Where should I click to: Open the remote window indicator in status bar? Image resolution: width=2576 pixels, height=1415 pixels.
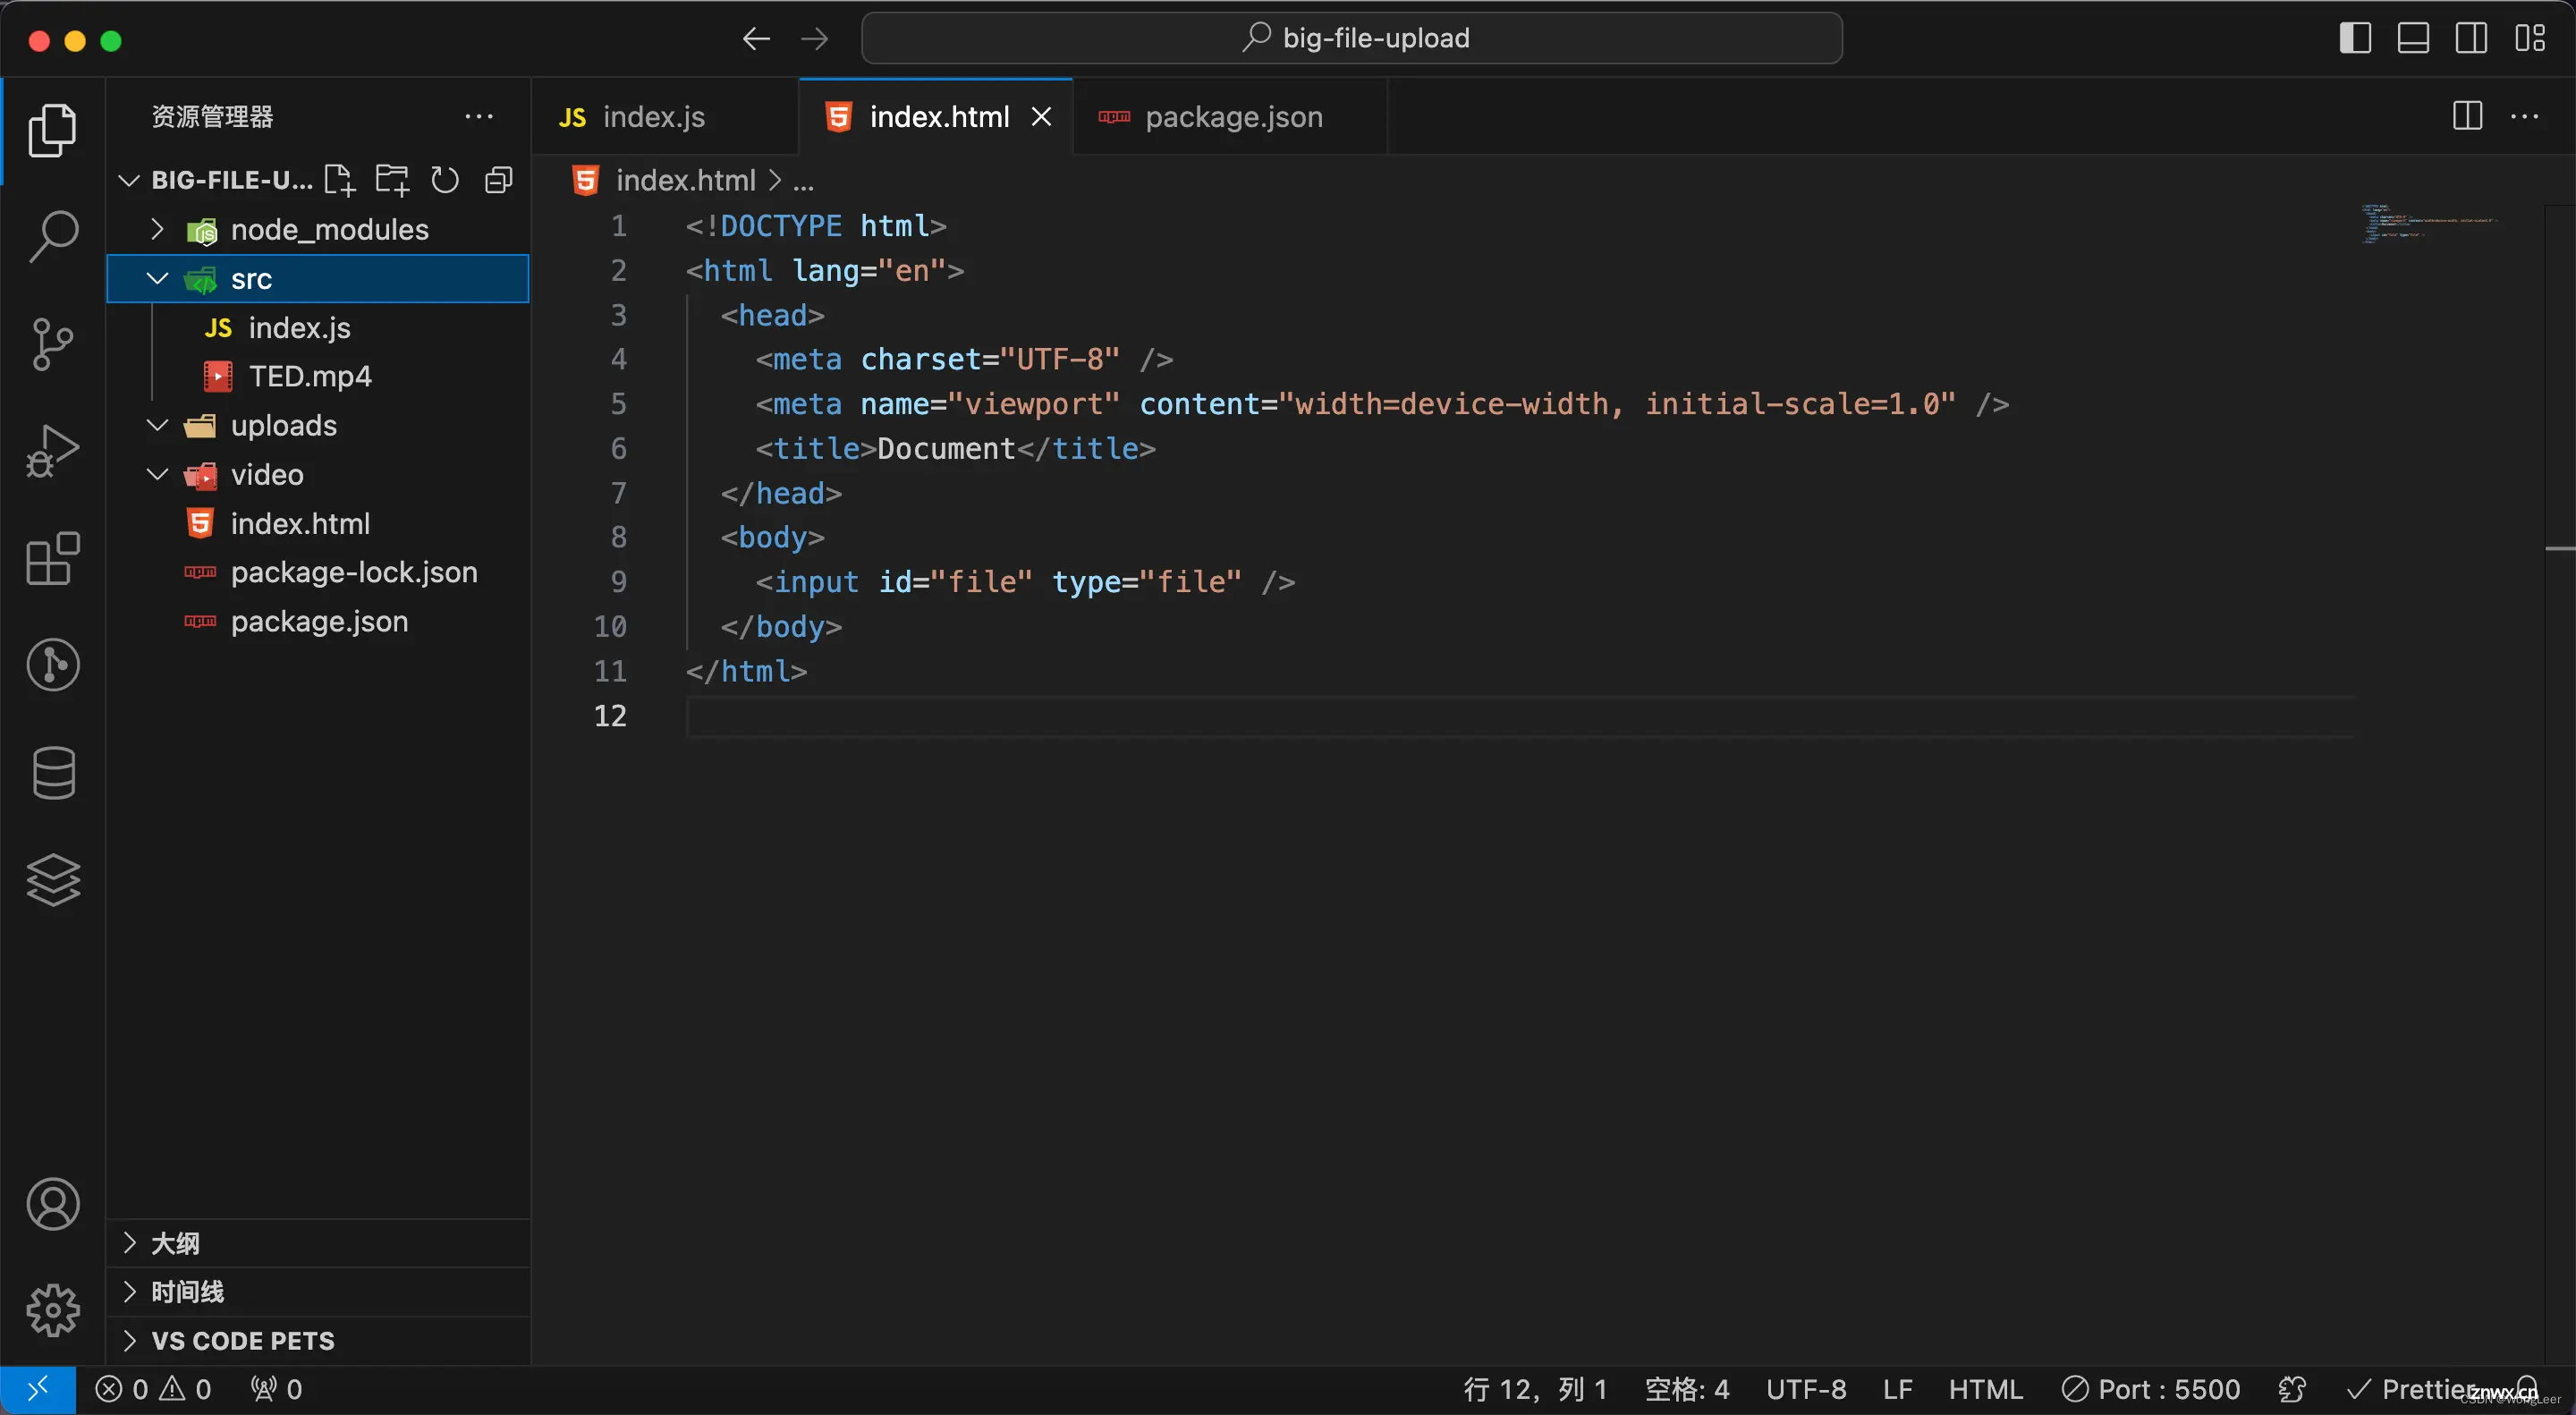pos(38,1389)
